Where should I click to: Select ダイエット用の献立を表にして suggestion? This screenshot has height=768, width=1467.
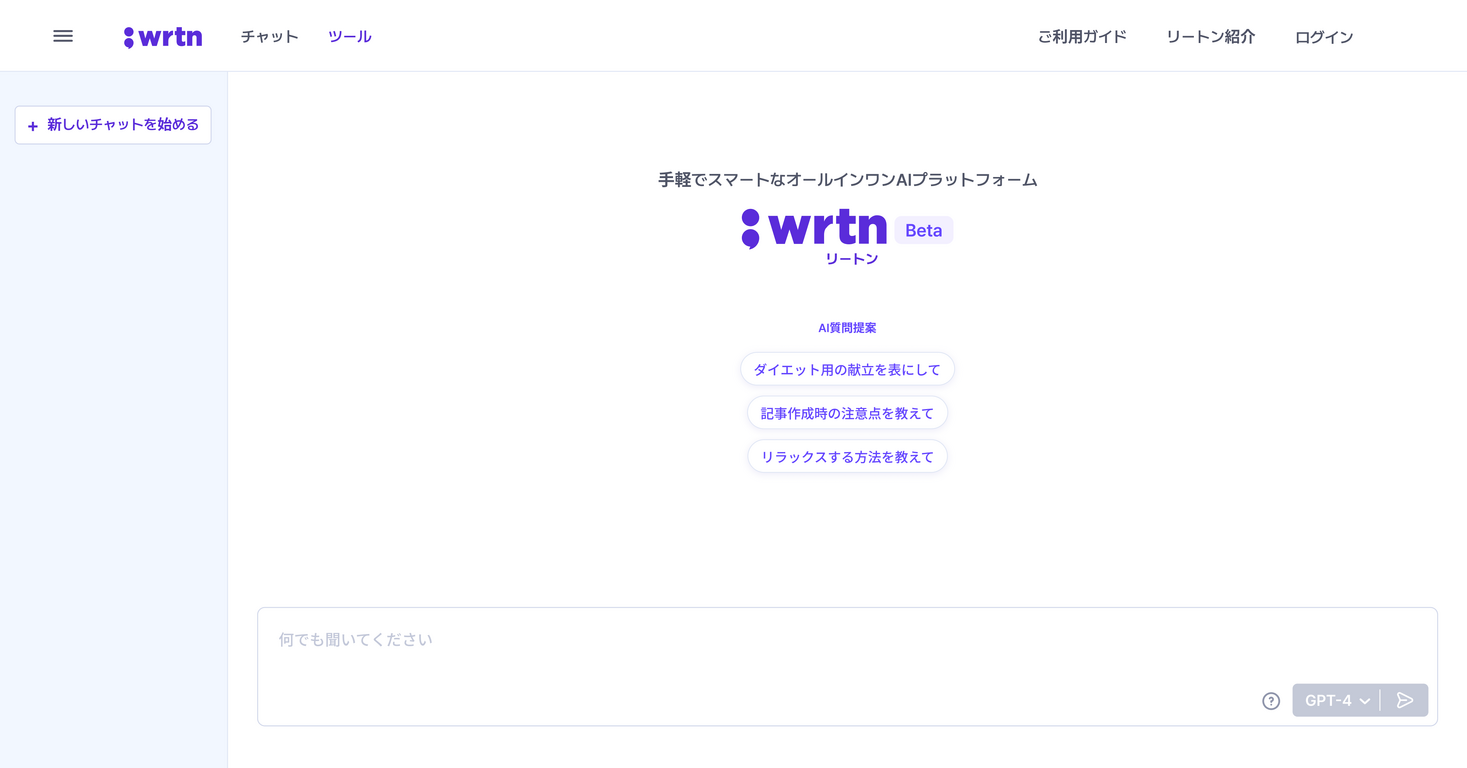[847, 368]
